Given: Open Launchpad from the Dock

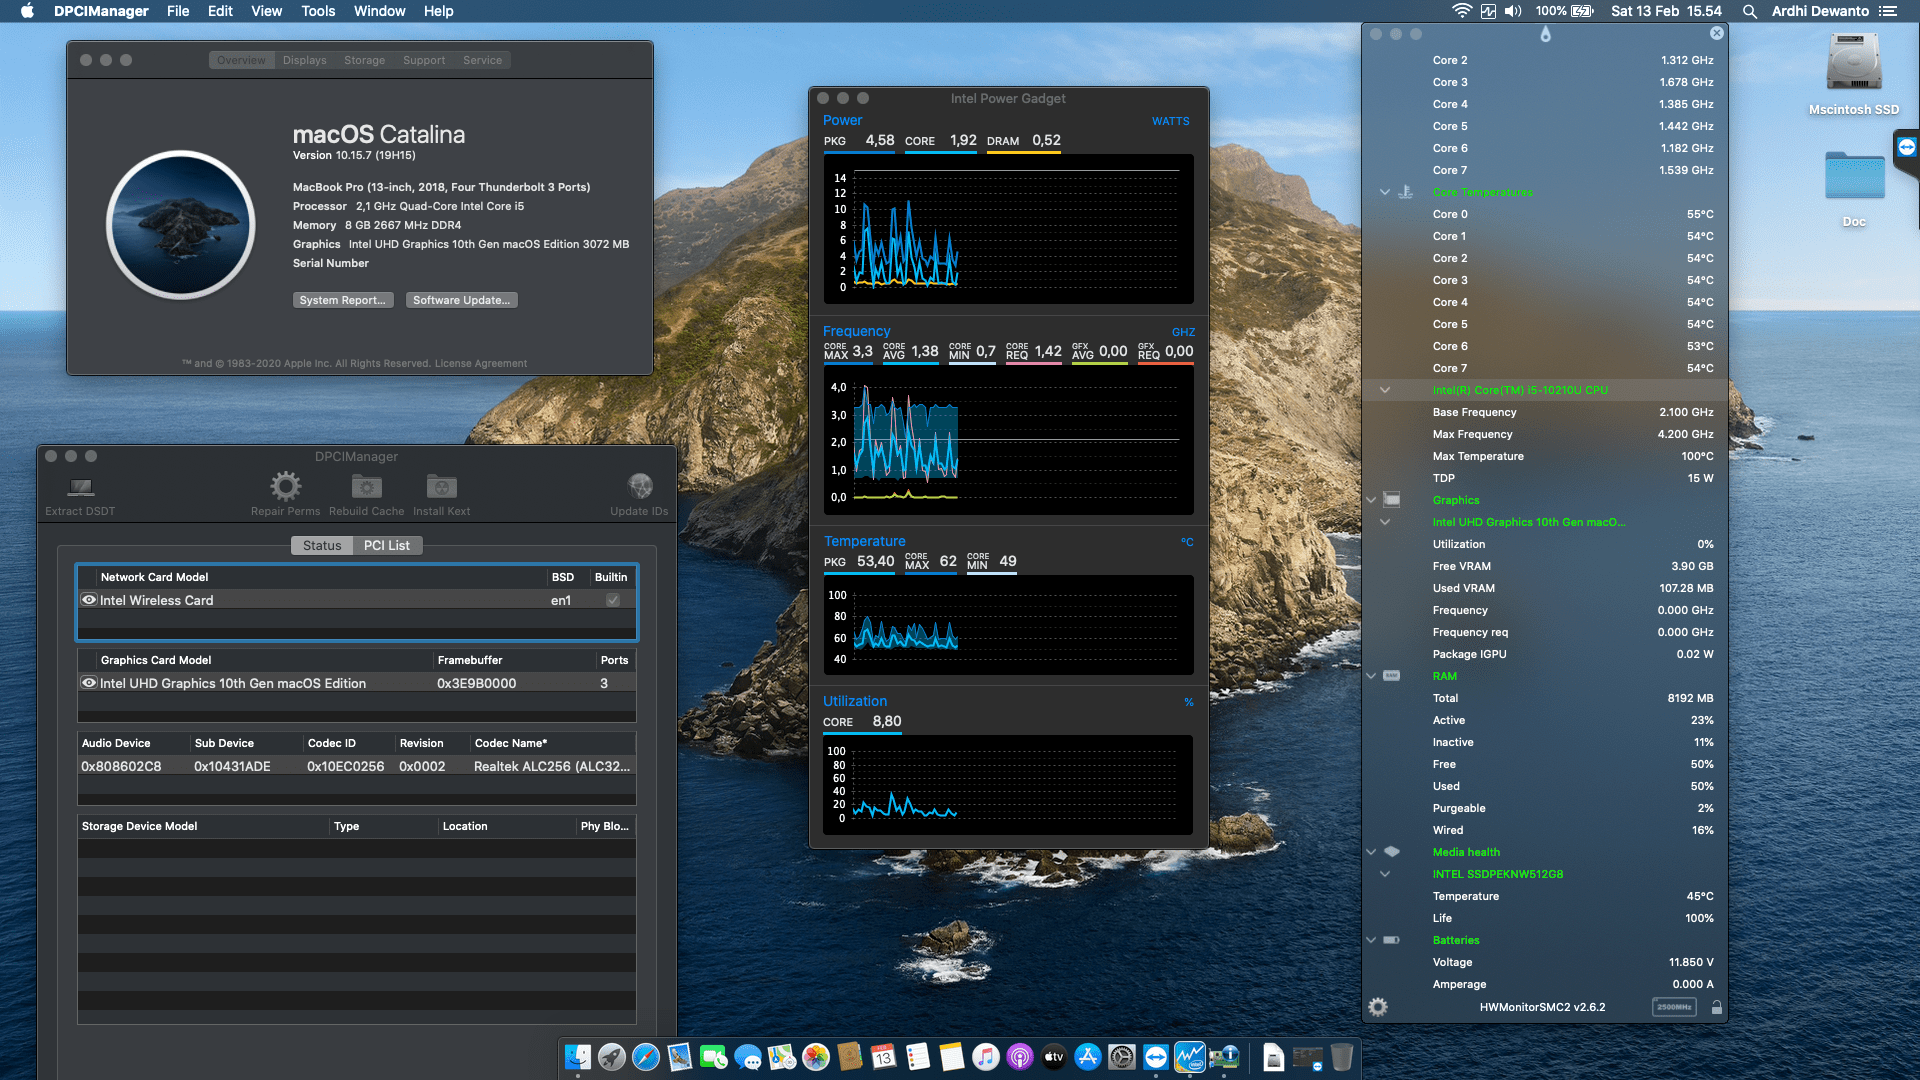Looking at the screenshot, I should [612, 1057].
